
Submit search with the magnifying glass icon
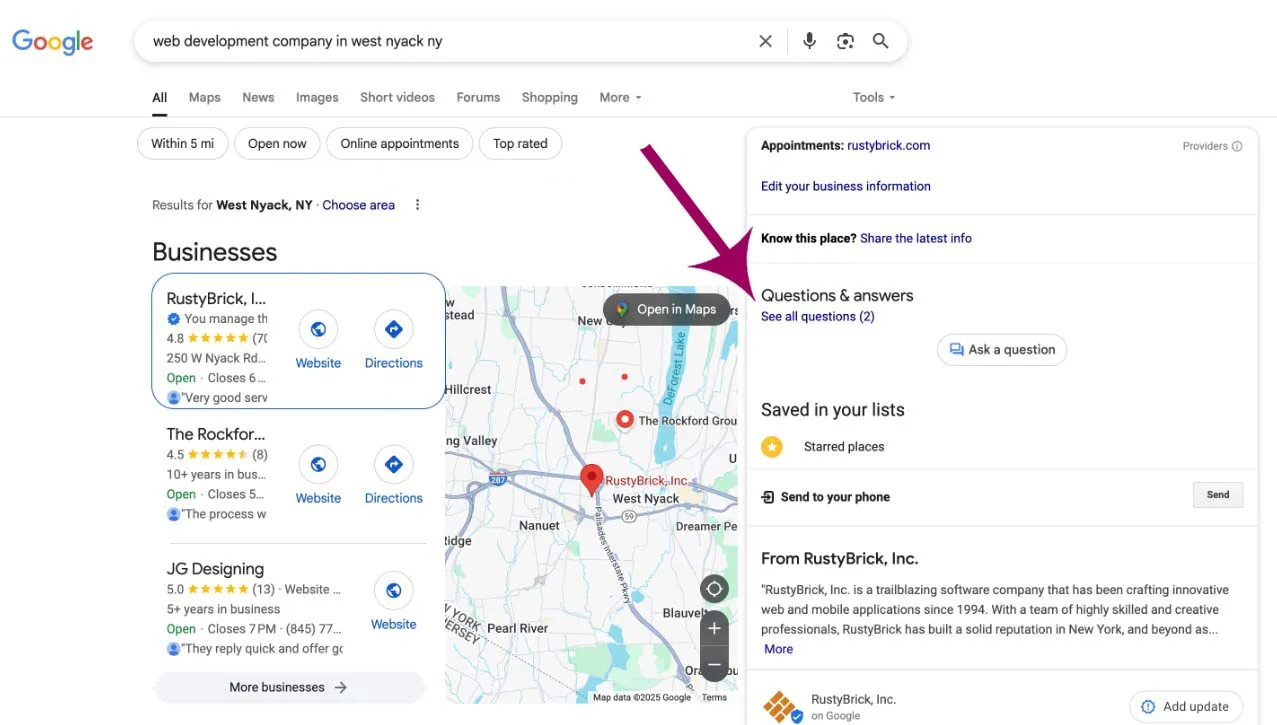click(880, 41)
